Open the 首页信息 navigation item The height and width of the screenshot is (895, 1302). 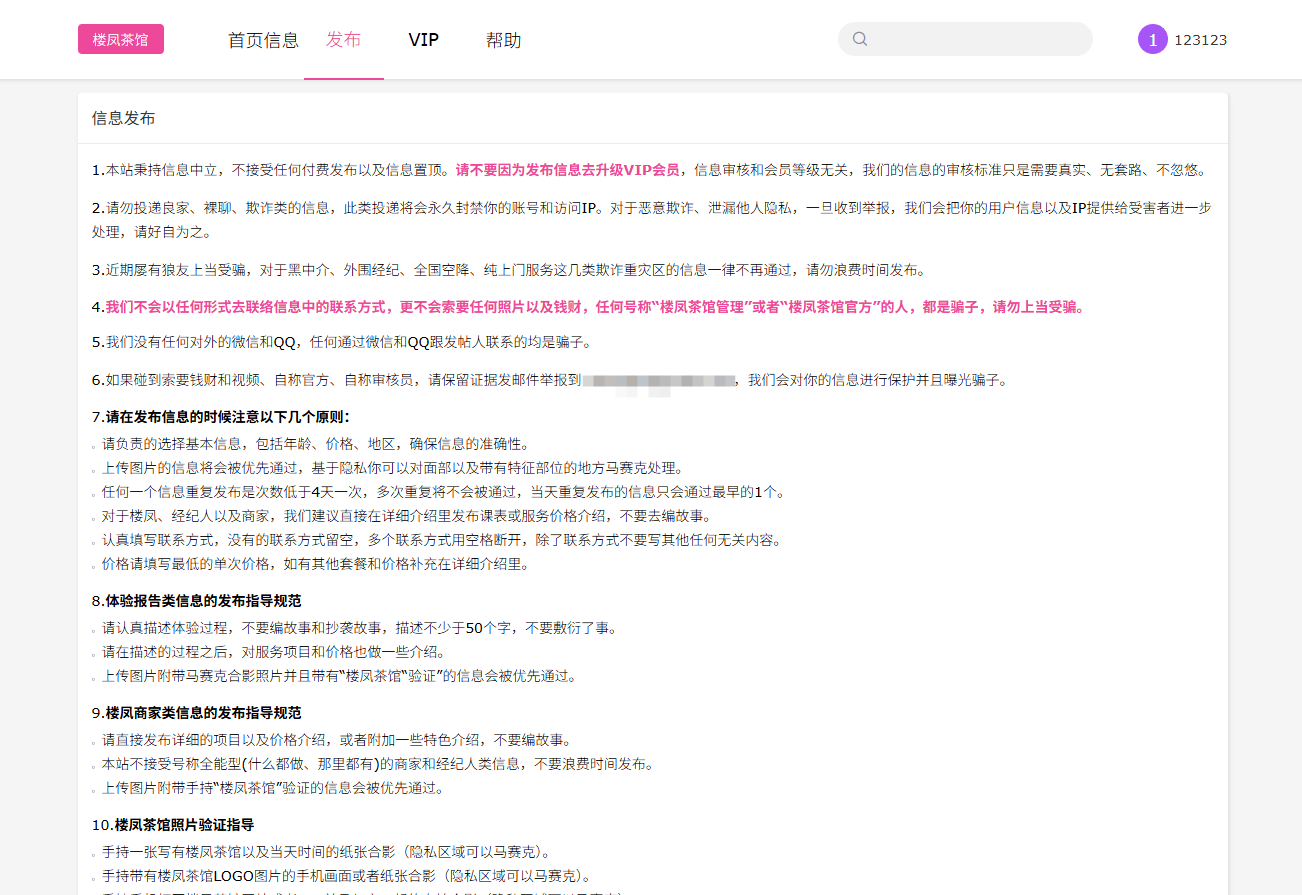point(263,40)
